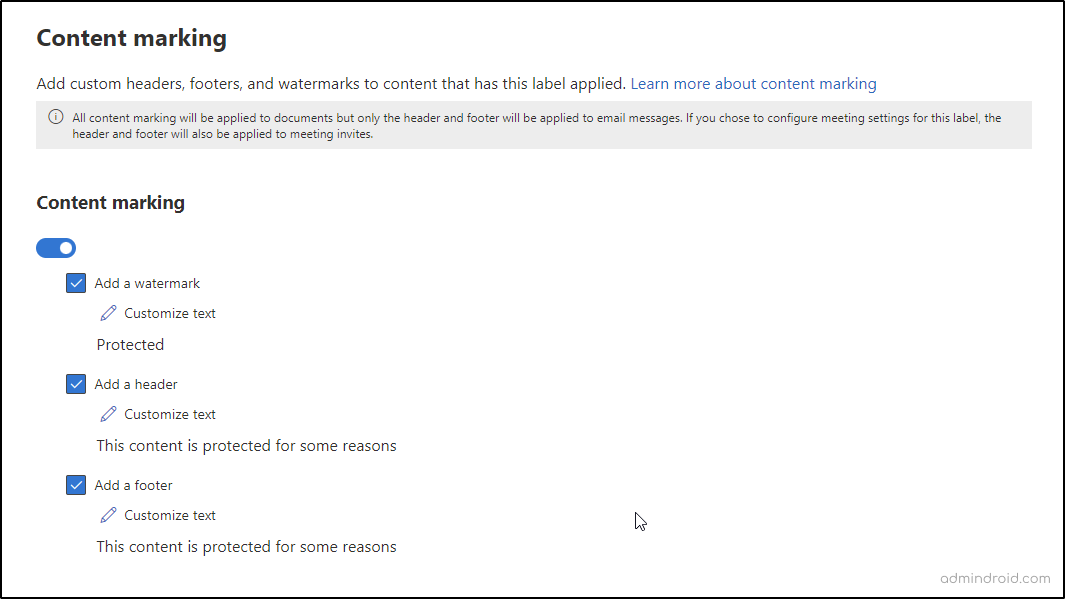Click Customize text under Add a footer
This screenshot has width=1065, height=599.
pos(170,515)
